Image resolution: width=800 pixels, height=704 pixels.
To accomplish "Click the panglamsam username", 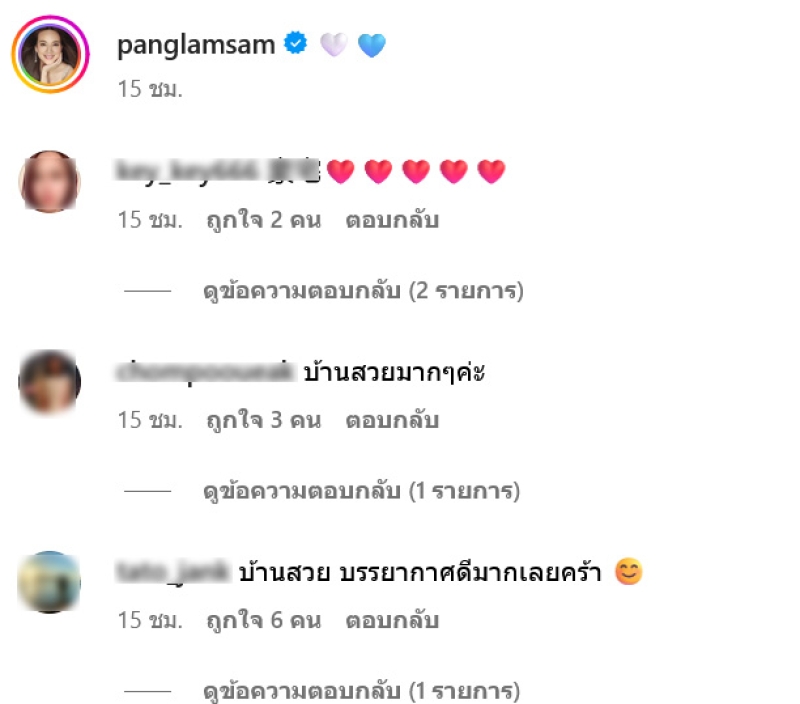I will 196,45.
